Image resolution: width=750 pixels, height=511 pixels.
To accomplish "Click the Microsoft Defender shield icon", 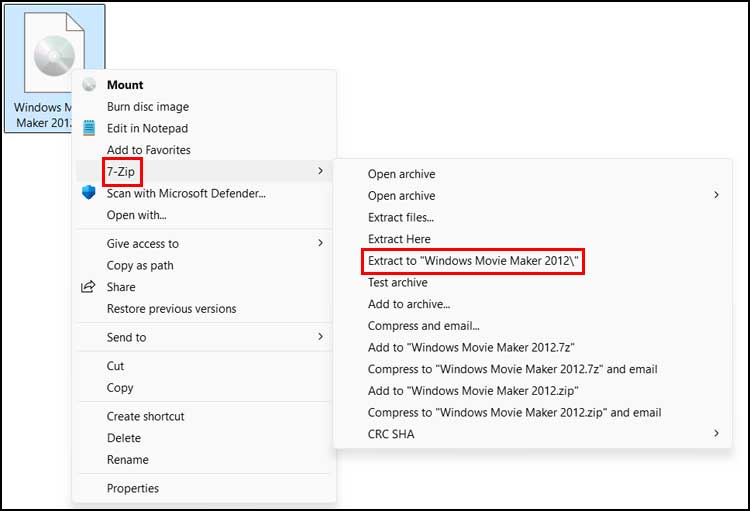I will (x=89, y=193).
